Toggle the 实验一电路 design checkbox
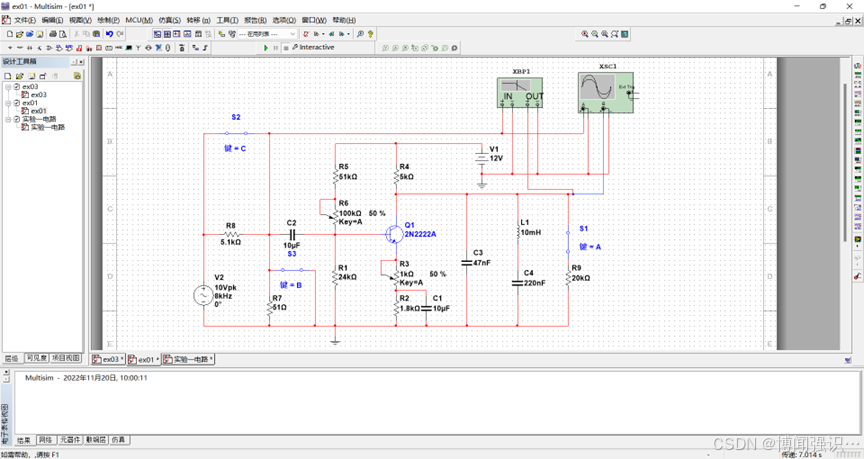The image size is (864, 459). pyautogui.click(x=17, y=119)
